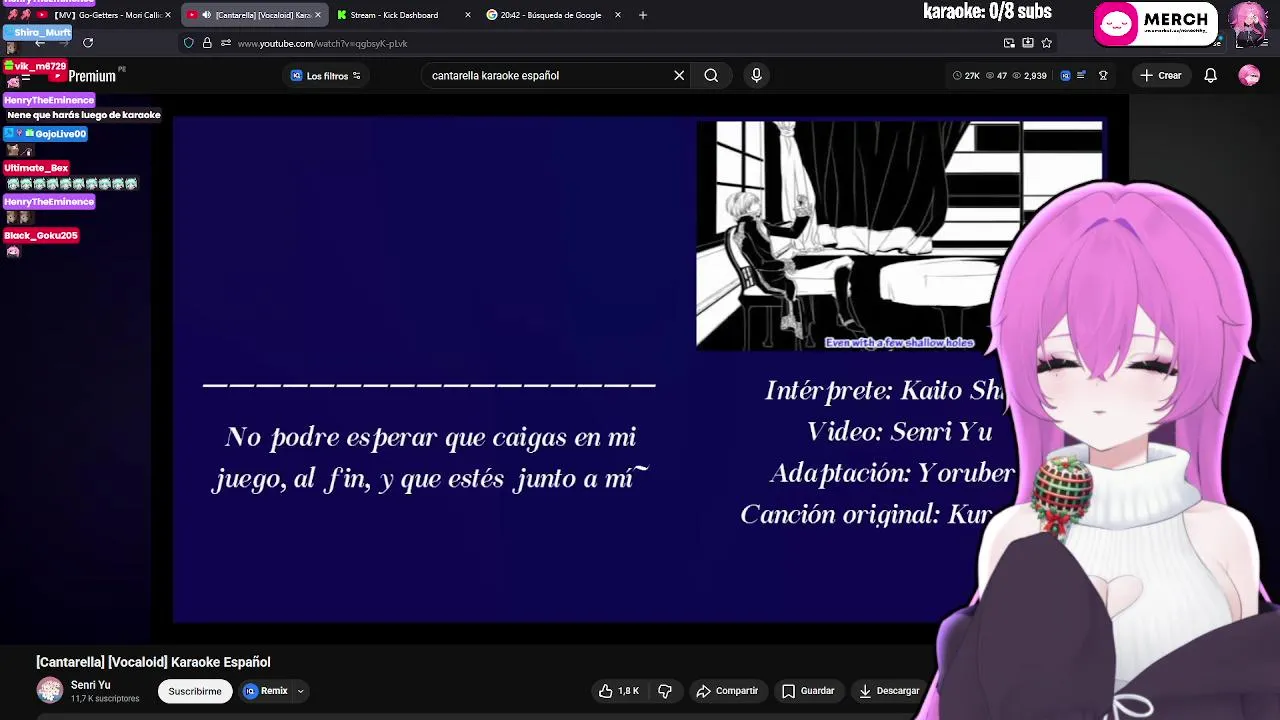Click chat username HenryTheEminence above karaoke message
The height and width of the screenshot is (720, 1280).
click(49, 100)
